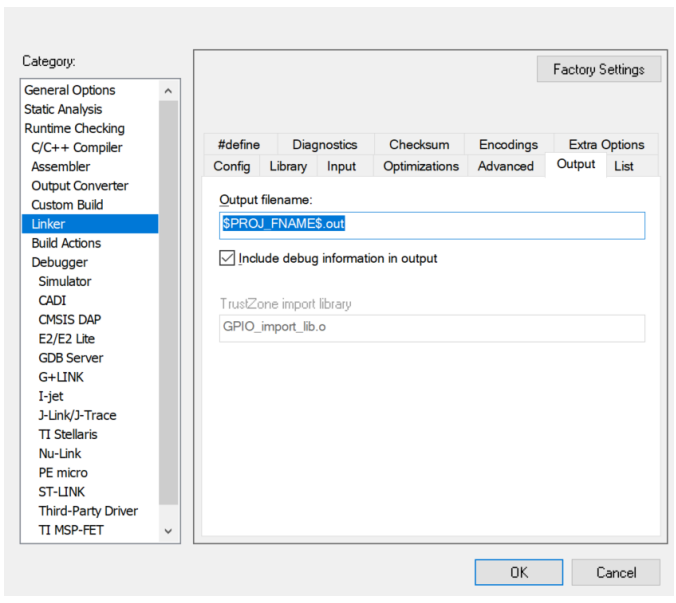Viewport: 676px width, 603px height.
Task: Click the TrustZone import library field
Action: coord(431,328)
